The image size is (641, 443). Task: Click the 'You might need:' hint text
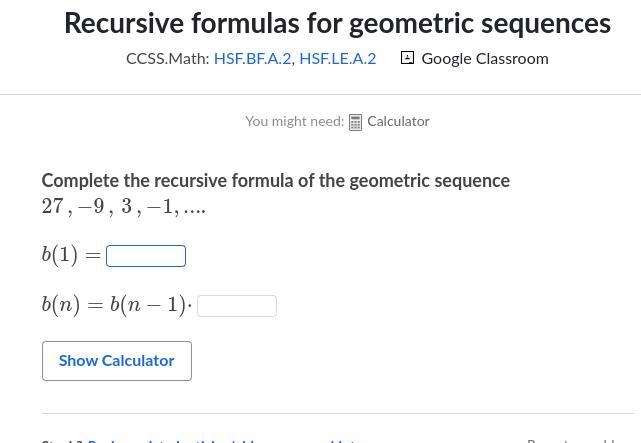[294, 121]
